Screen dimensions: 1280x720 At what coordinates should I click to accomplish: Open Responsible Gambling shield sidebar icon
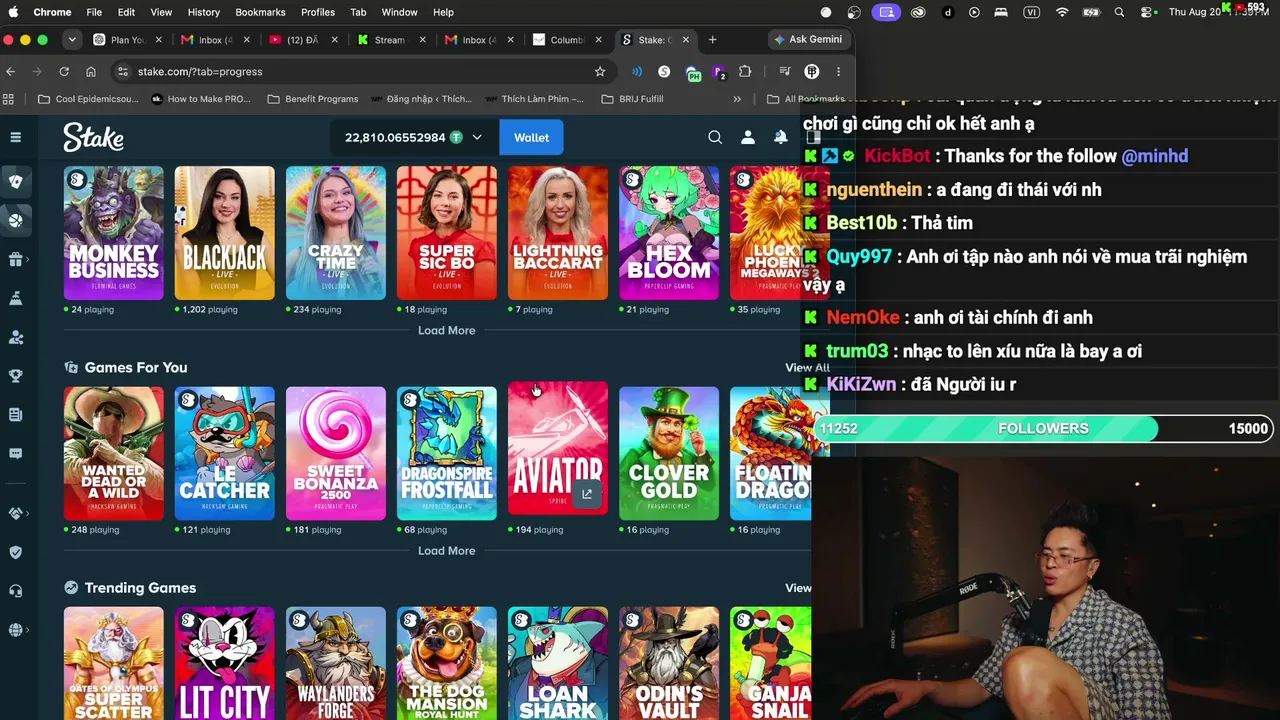16,552
